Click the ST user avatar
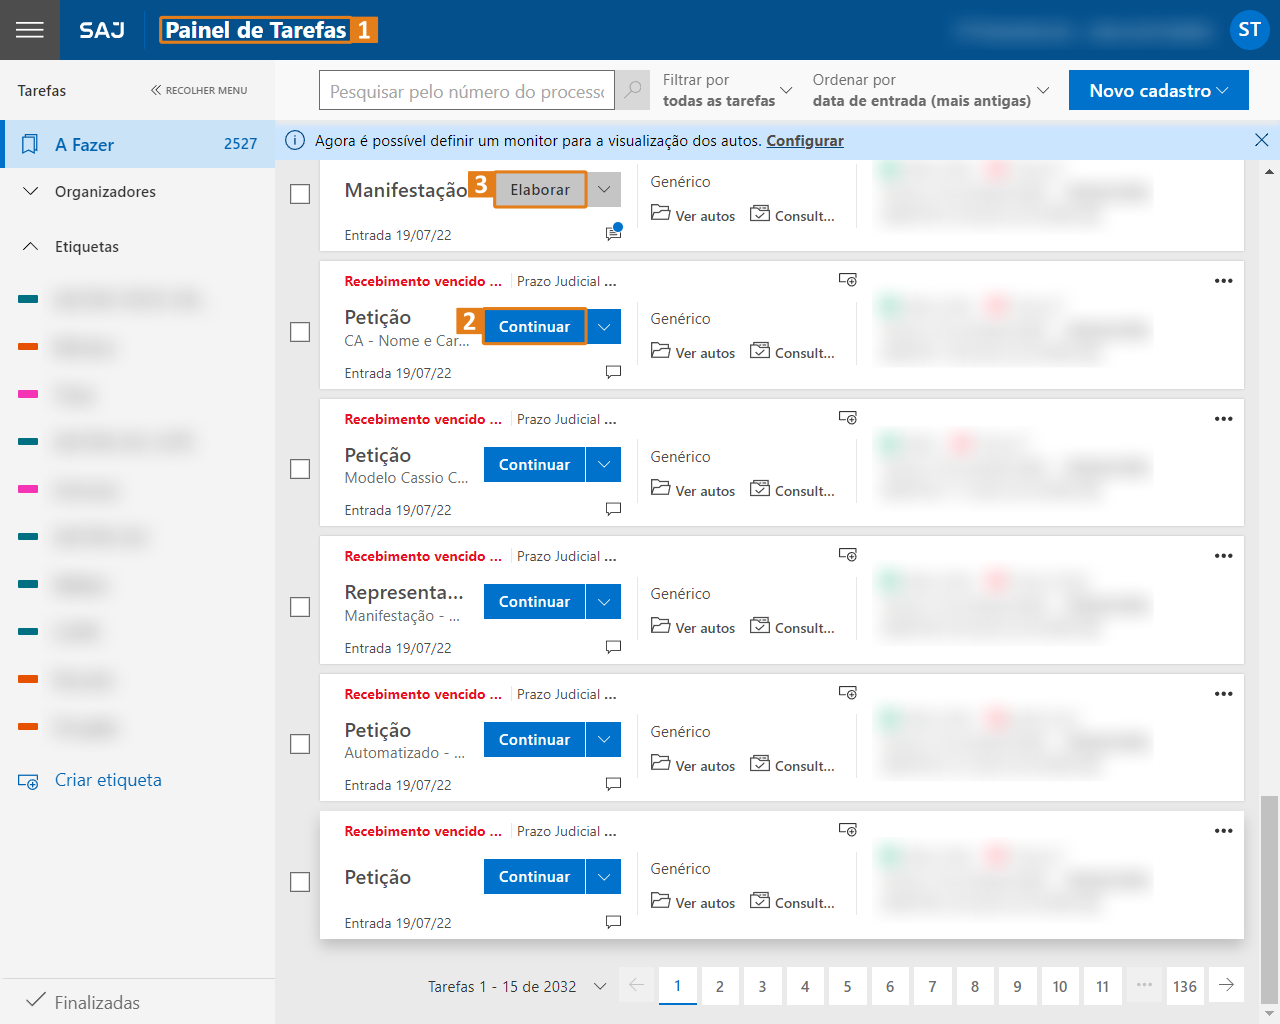Viewport: 1280px width, 1024px height. coord(1249,30)
